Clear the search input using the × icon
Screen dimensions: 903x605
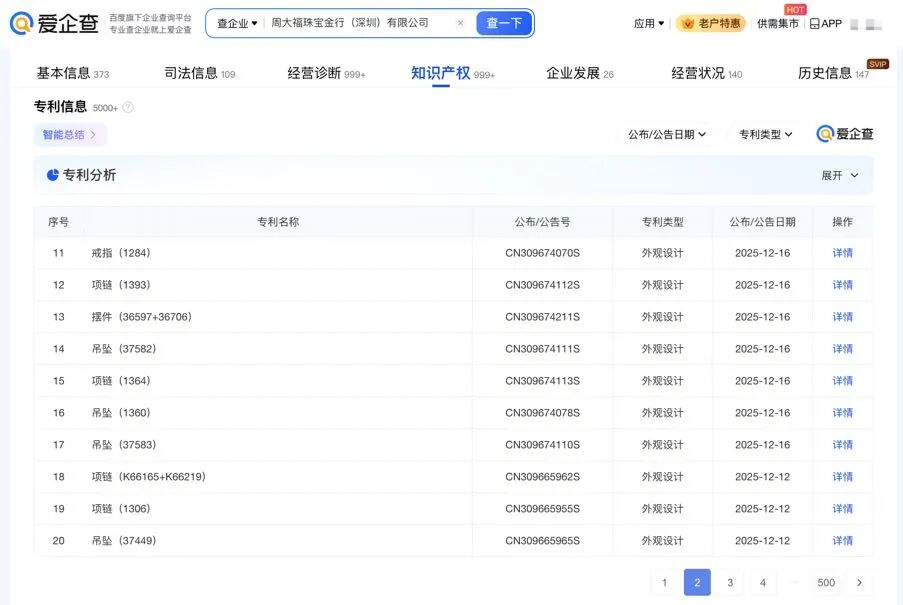459,22
